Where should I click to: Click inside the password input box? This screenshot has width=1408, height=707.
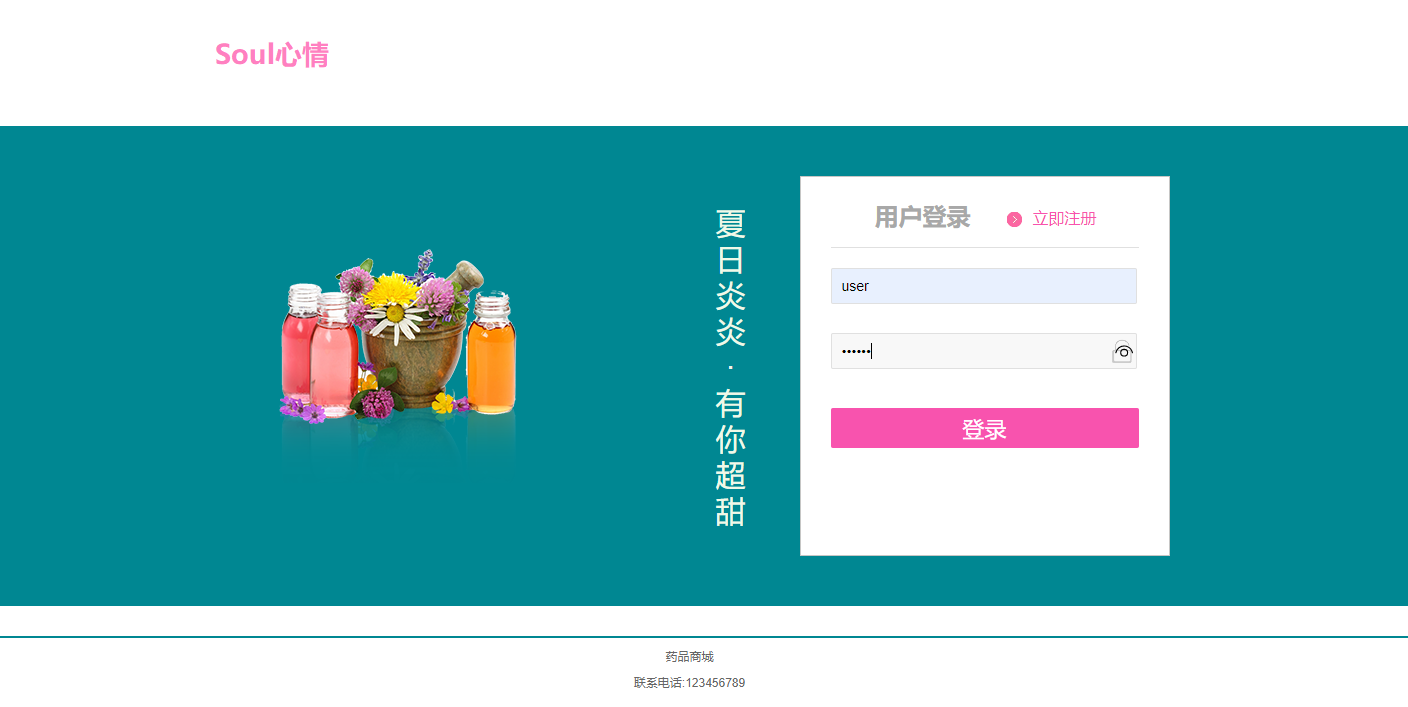pos(960,351)
